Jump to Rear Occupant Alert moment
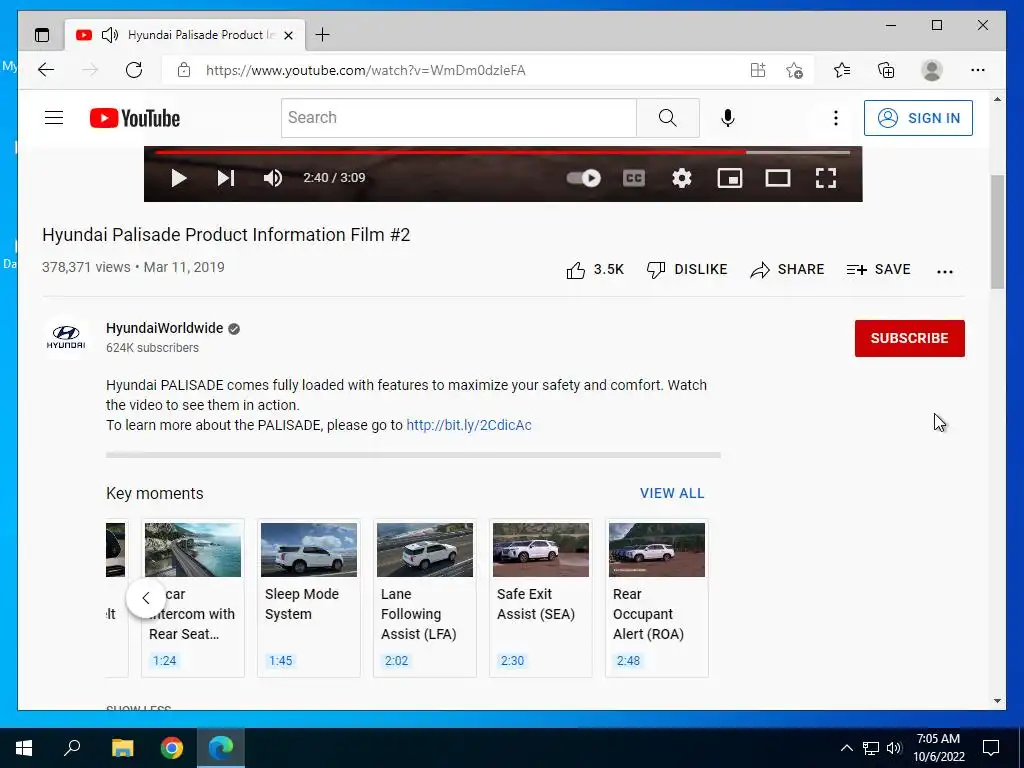Screen dimensions: 1024x768 pos(657,598)
